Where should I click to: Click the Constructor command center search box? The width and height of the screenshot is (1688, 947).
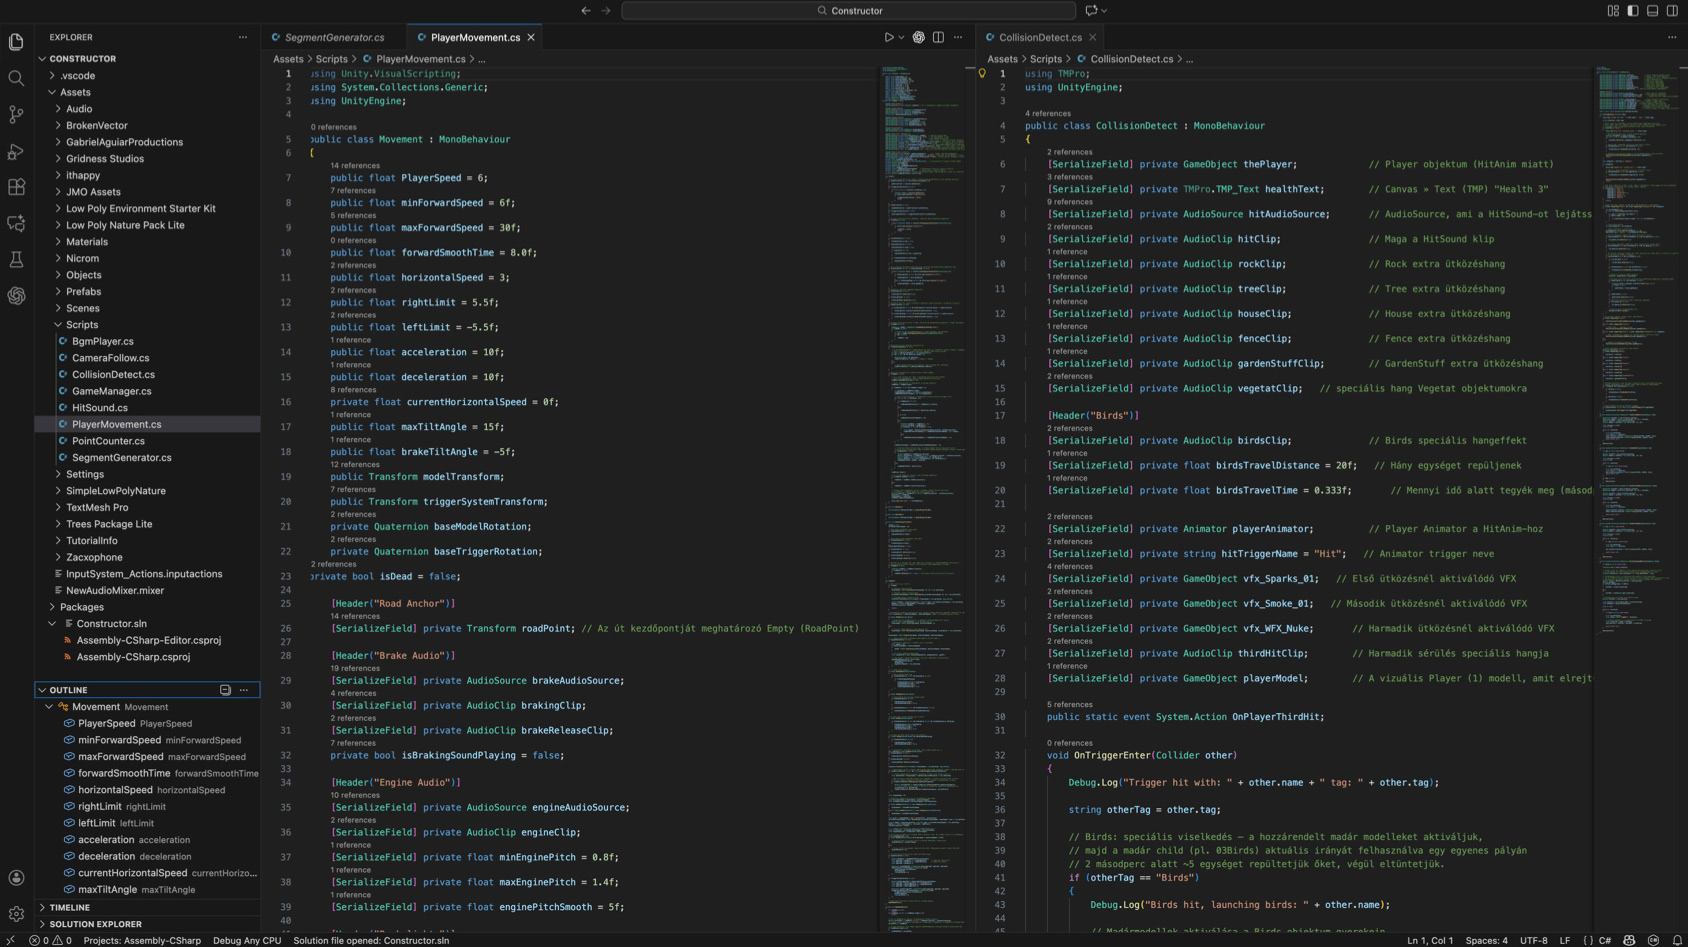coord(848,10)
